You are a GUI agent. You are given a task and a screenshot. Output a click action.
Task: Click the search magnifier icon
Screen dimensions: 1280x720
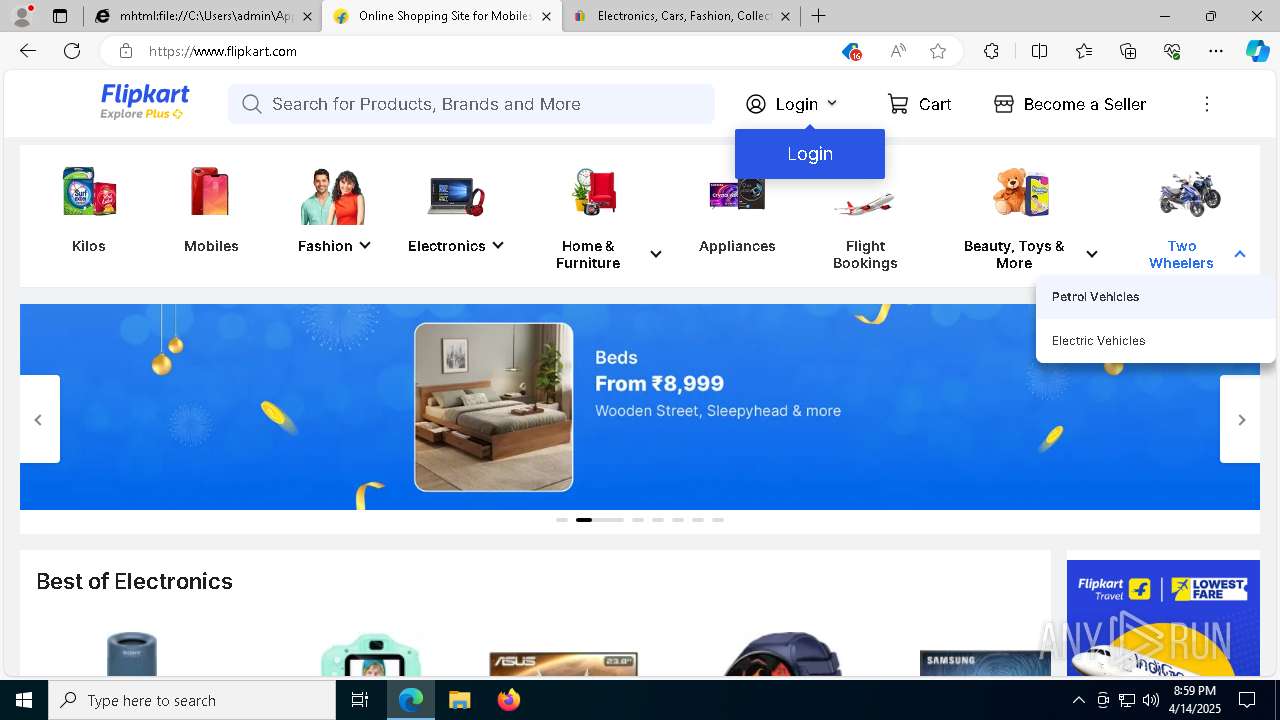tap(252, 104)
